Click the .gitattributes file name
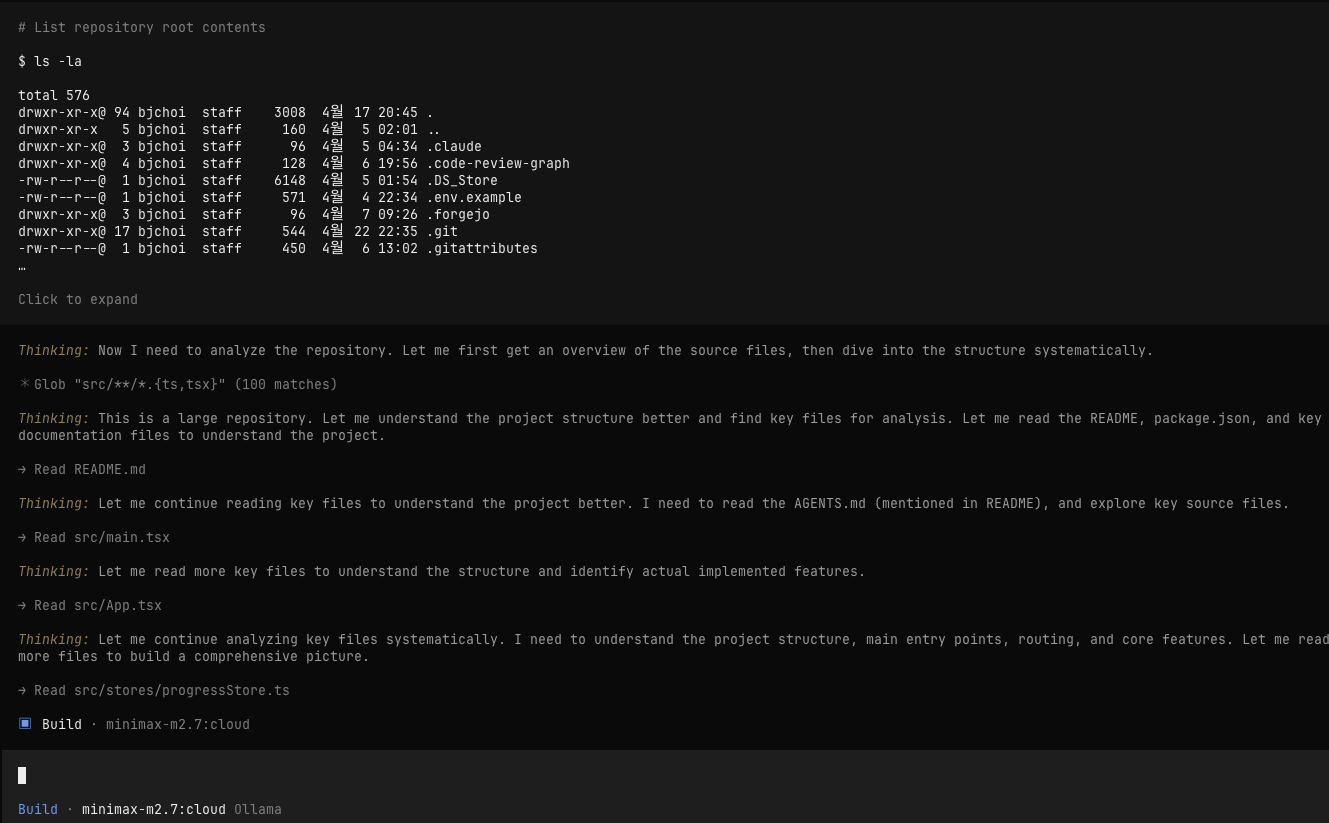1329x823 pixels. pos(482,248)
